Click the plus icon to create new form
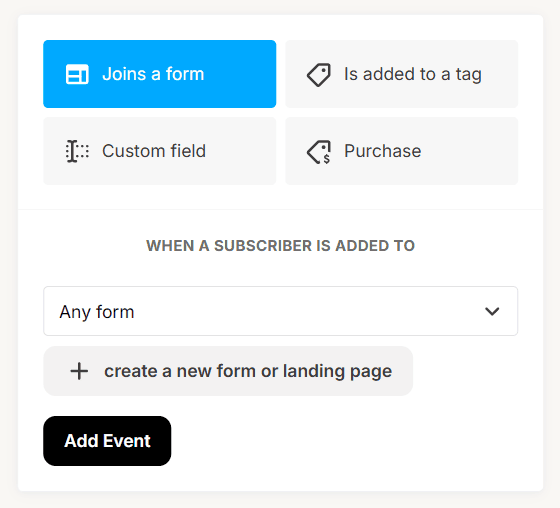The width and height of the screenshot is (560, 508). [x=79, y=371]
